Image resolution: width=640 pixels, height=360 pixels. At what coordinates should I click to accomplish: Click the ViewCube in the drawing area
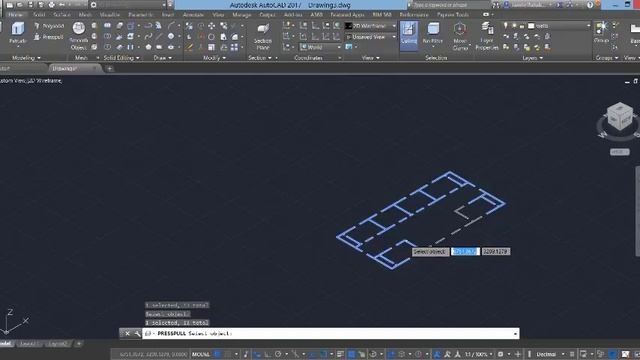click(x=620, y=116)
